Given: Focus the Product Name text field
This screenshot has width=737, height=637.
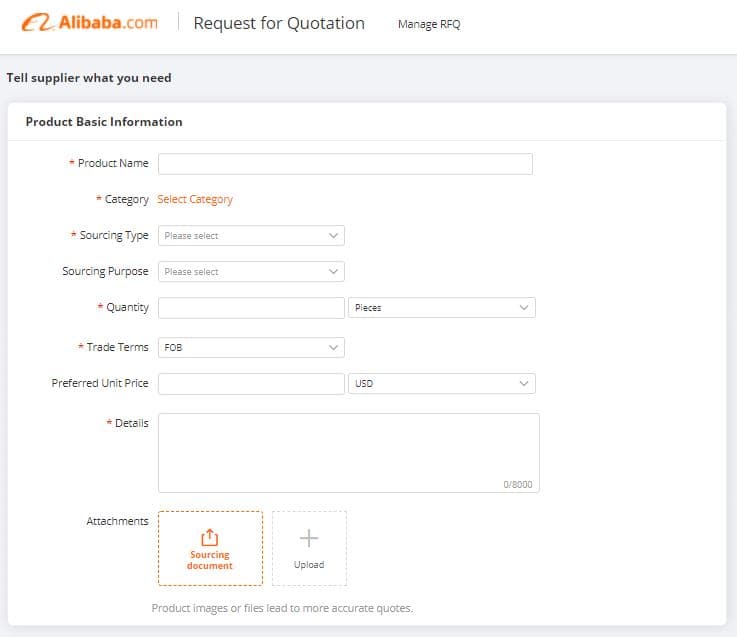Looking at the screenshot, I should (345, 164).
